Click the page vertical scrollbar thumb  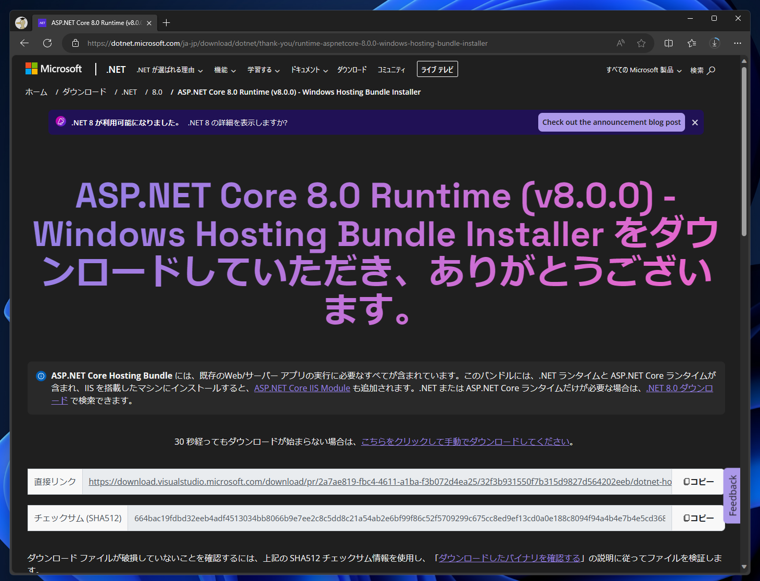coord(744,150)
